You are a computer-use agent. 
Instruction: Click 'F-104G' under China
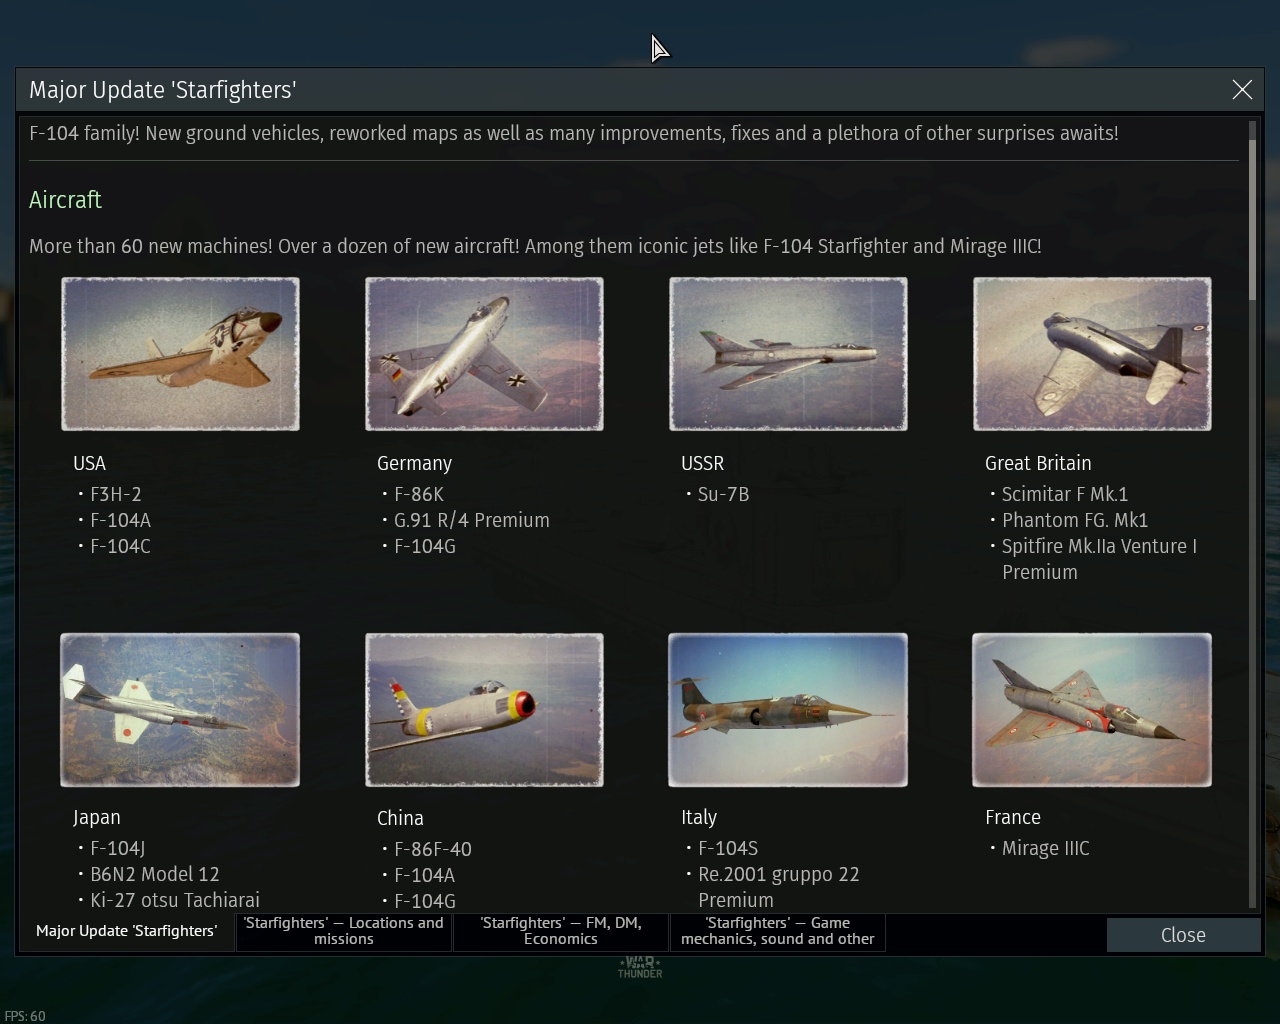coord(425,901)
